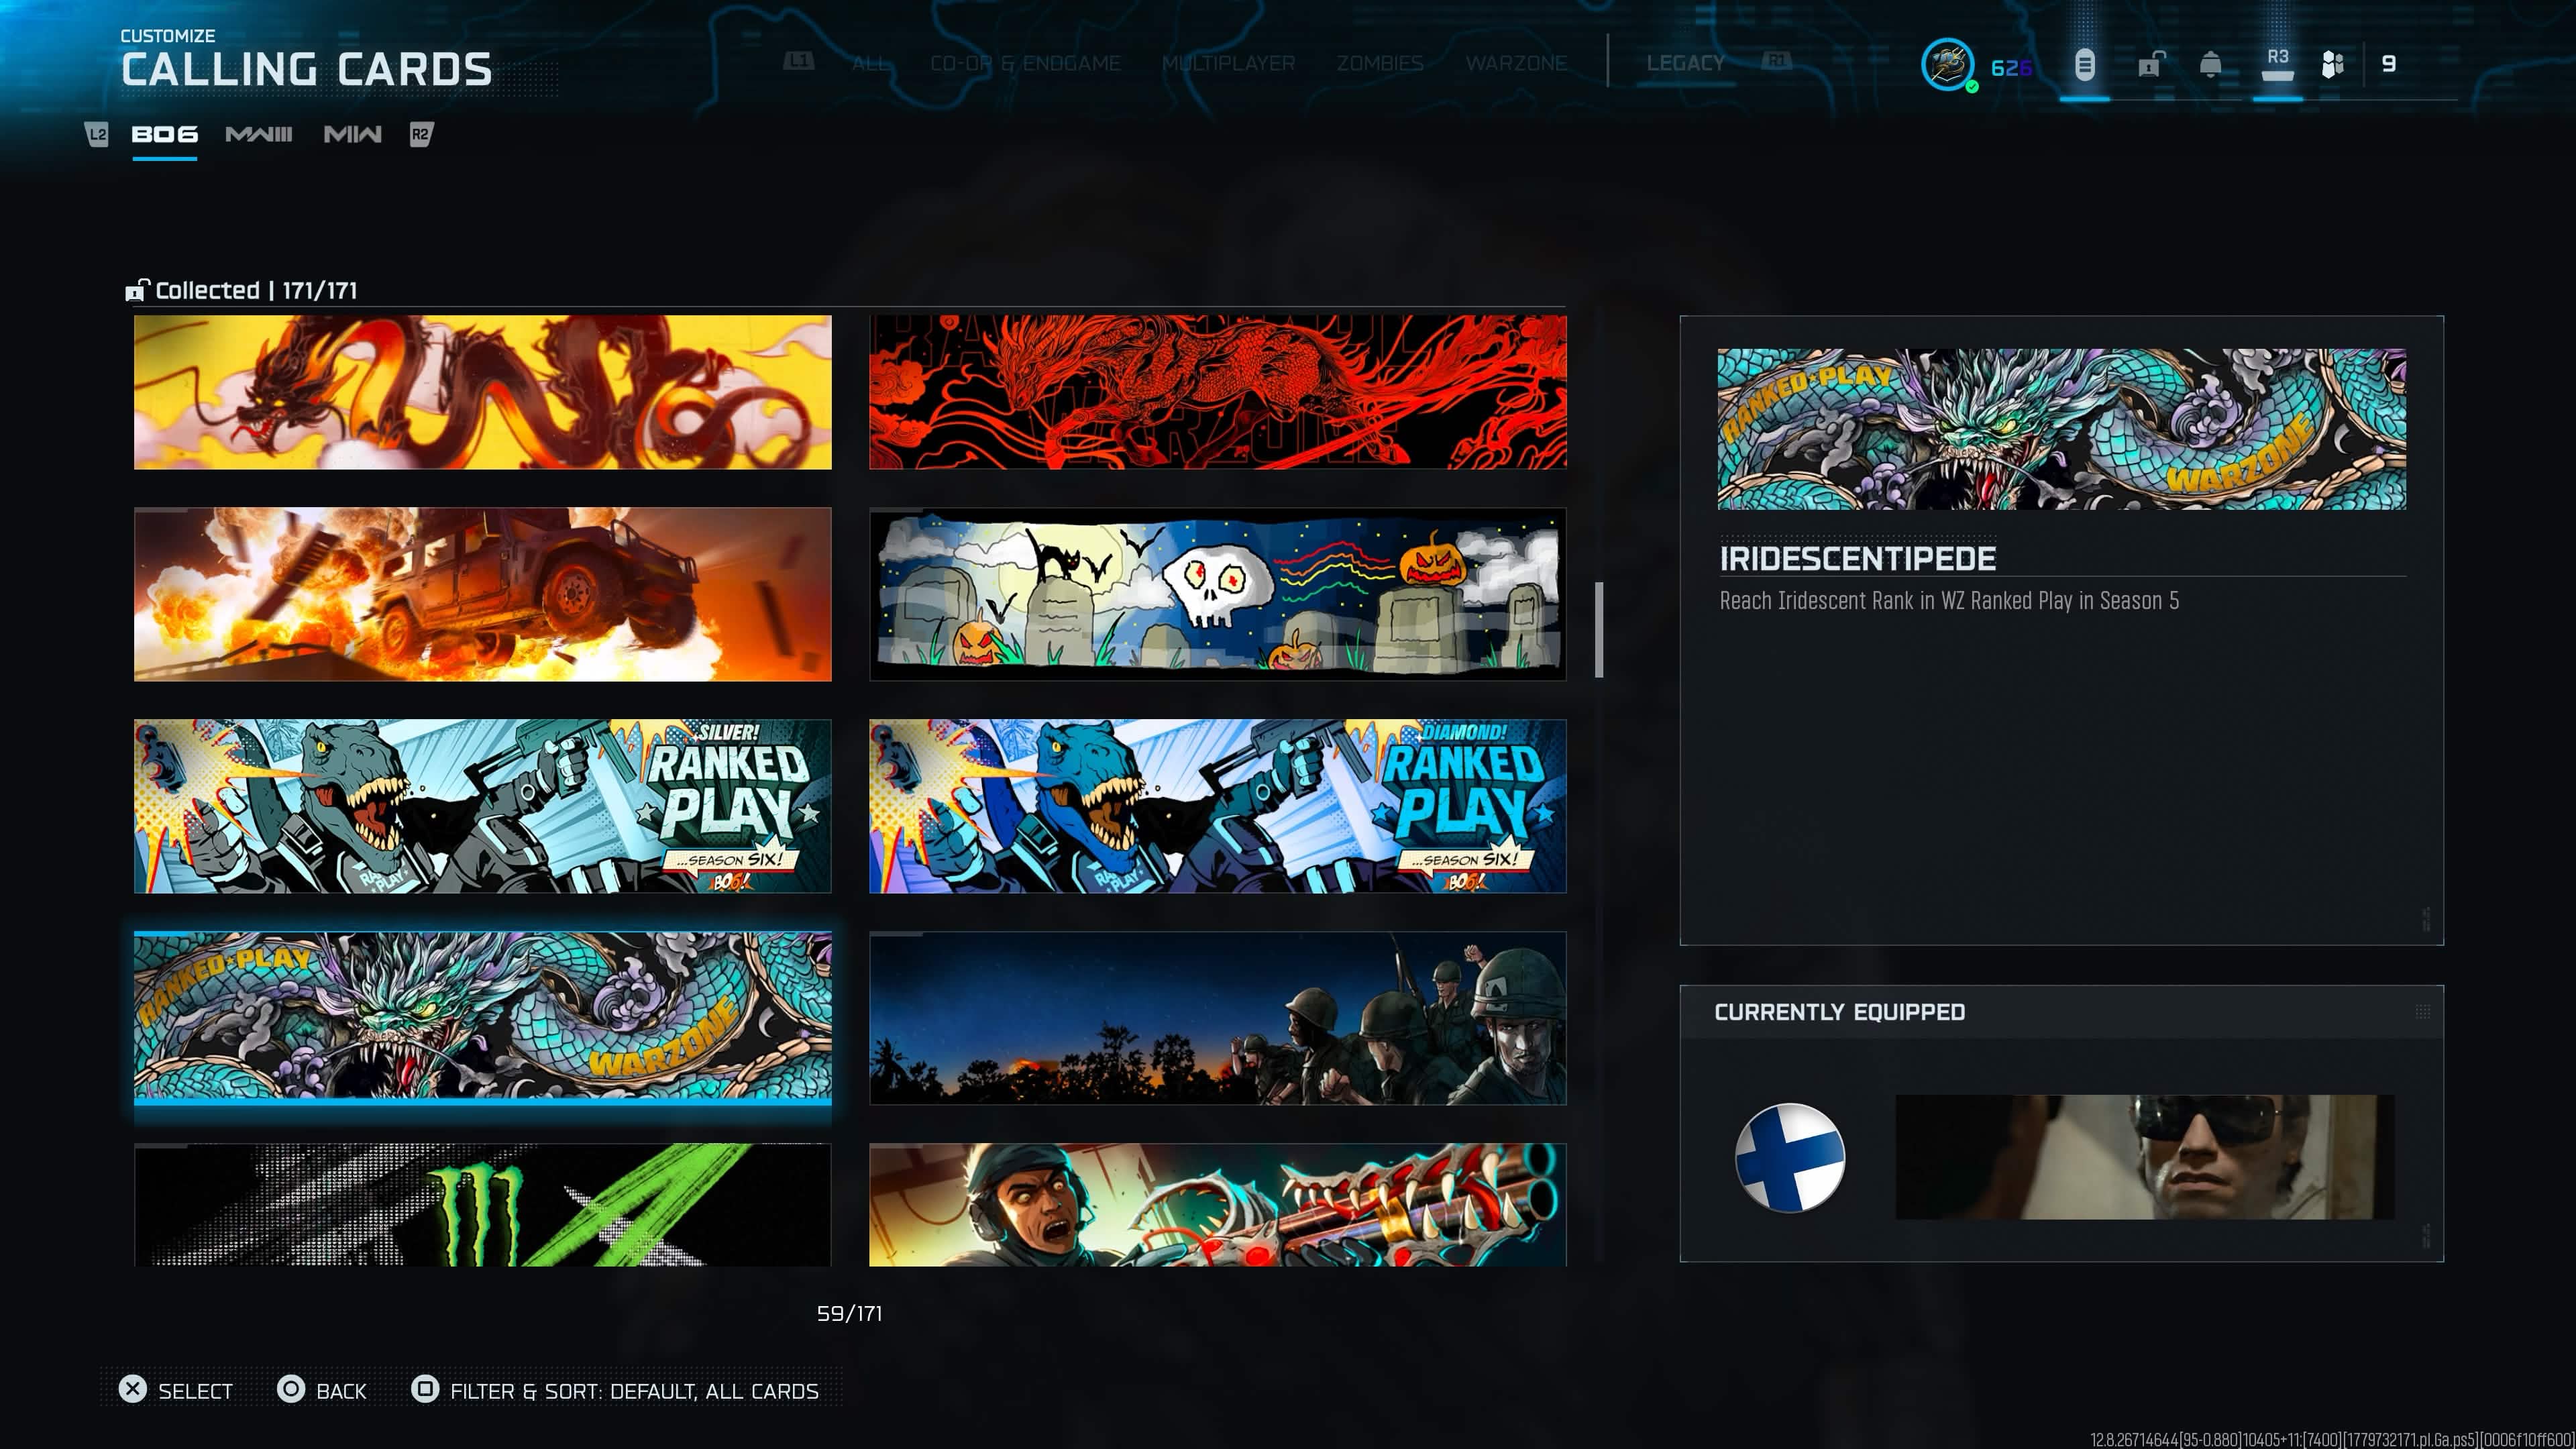Viewport: 2576px width, 1449px height.
Task: Select the Monster Energy calling card
Action: 483,1205
